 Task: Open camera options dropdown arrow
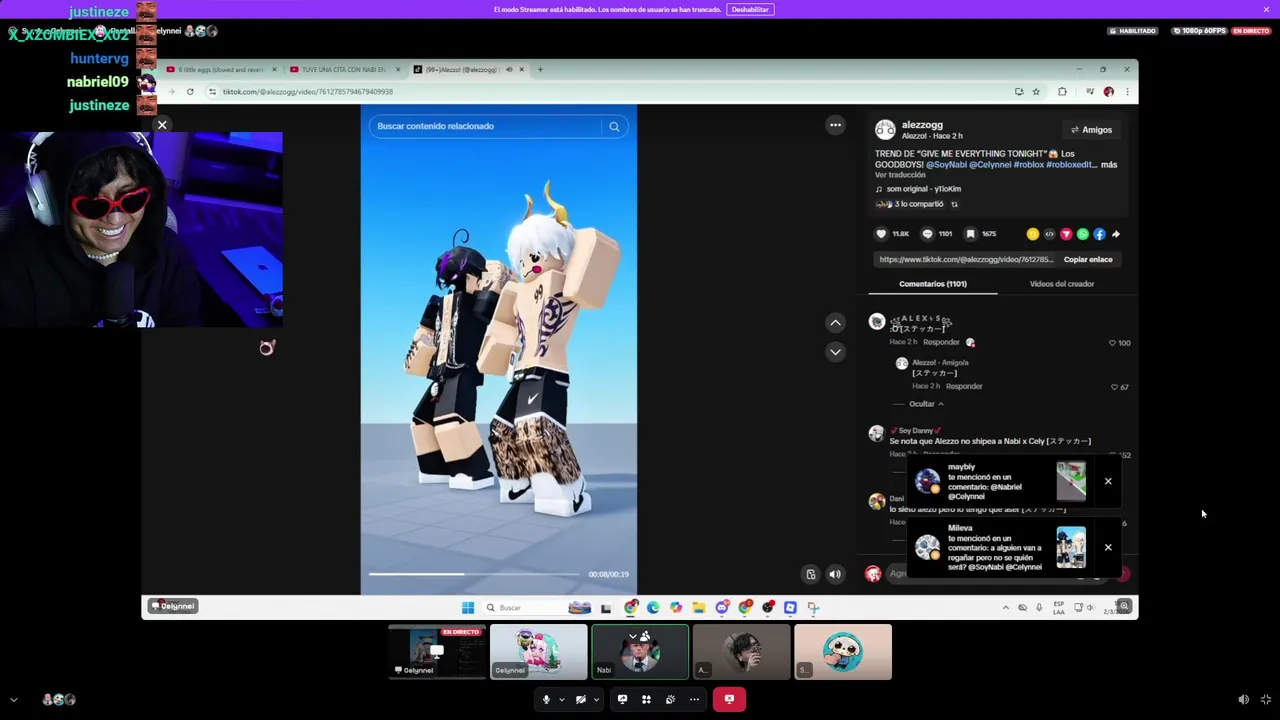(595, 699)
